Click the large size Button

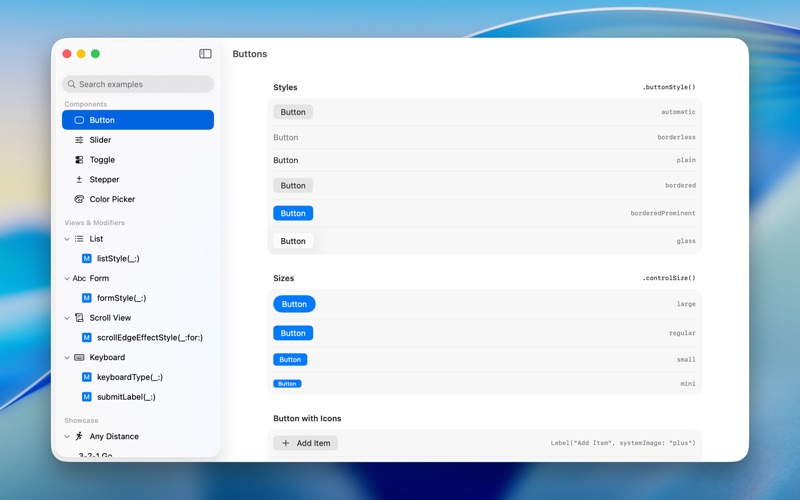pyautogui.click(x=294, y=304)
